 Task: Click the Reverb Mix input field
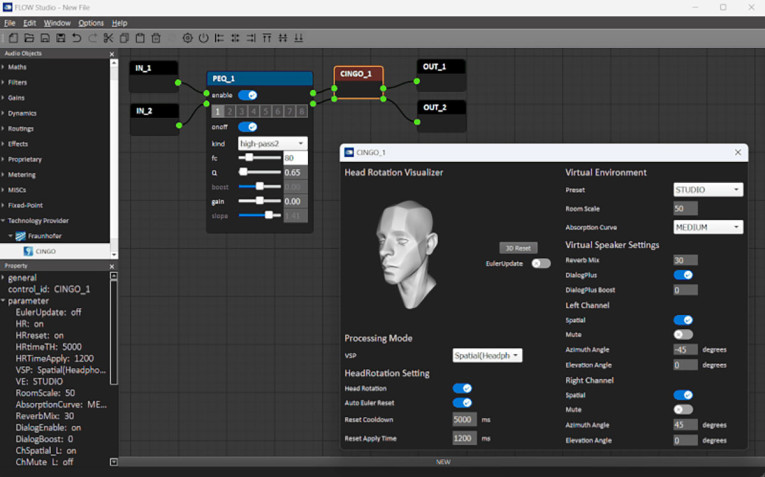[x=684, y=260]
